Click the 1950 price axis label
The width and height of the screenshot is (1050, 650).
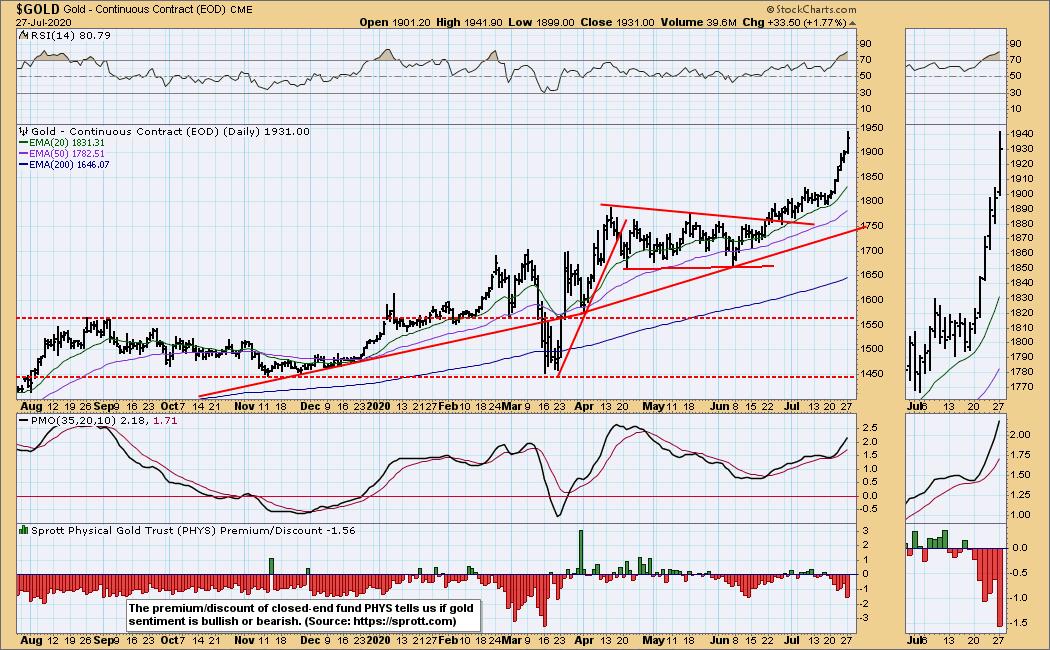click(x=873, y=128)
